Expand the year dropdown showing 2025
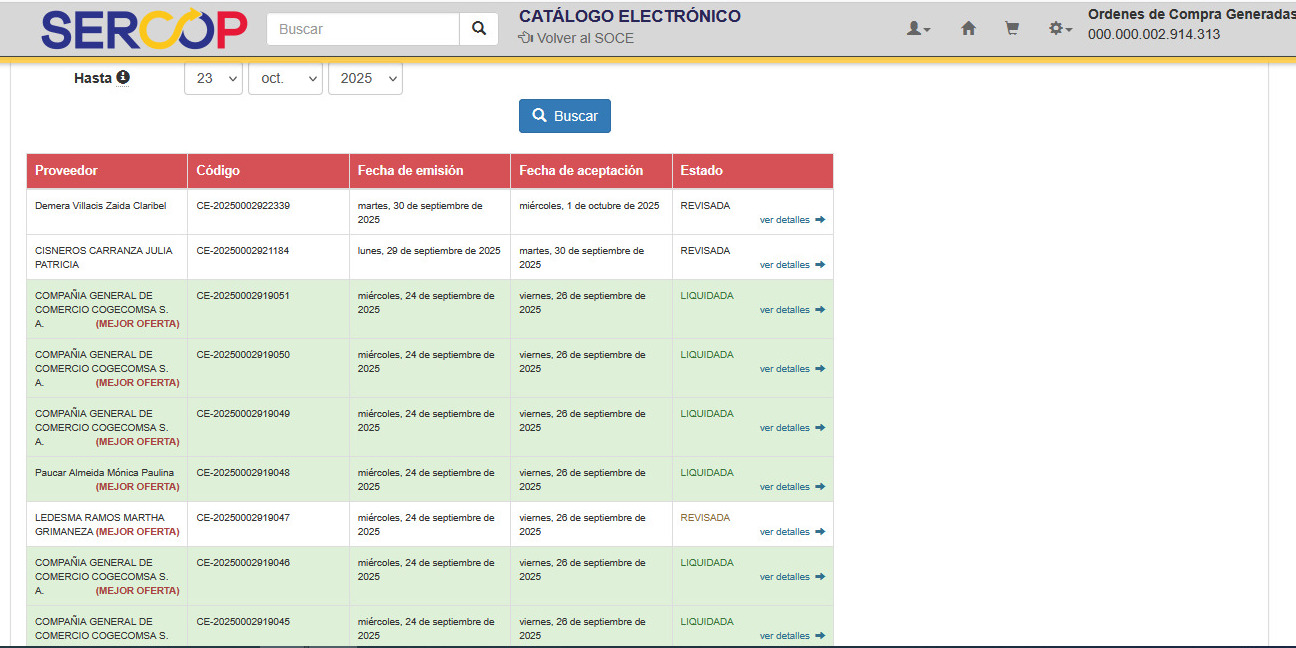This screenshot has height=648, width=1296. click(x=365, y=78)
